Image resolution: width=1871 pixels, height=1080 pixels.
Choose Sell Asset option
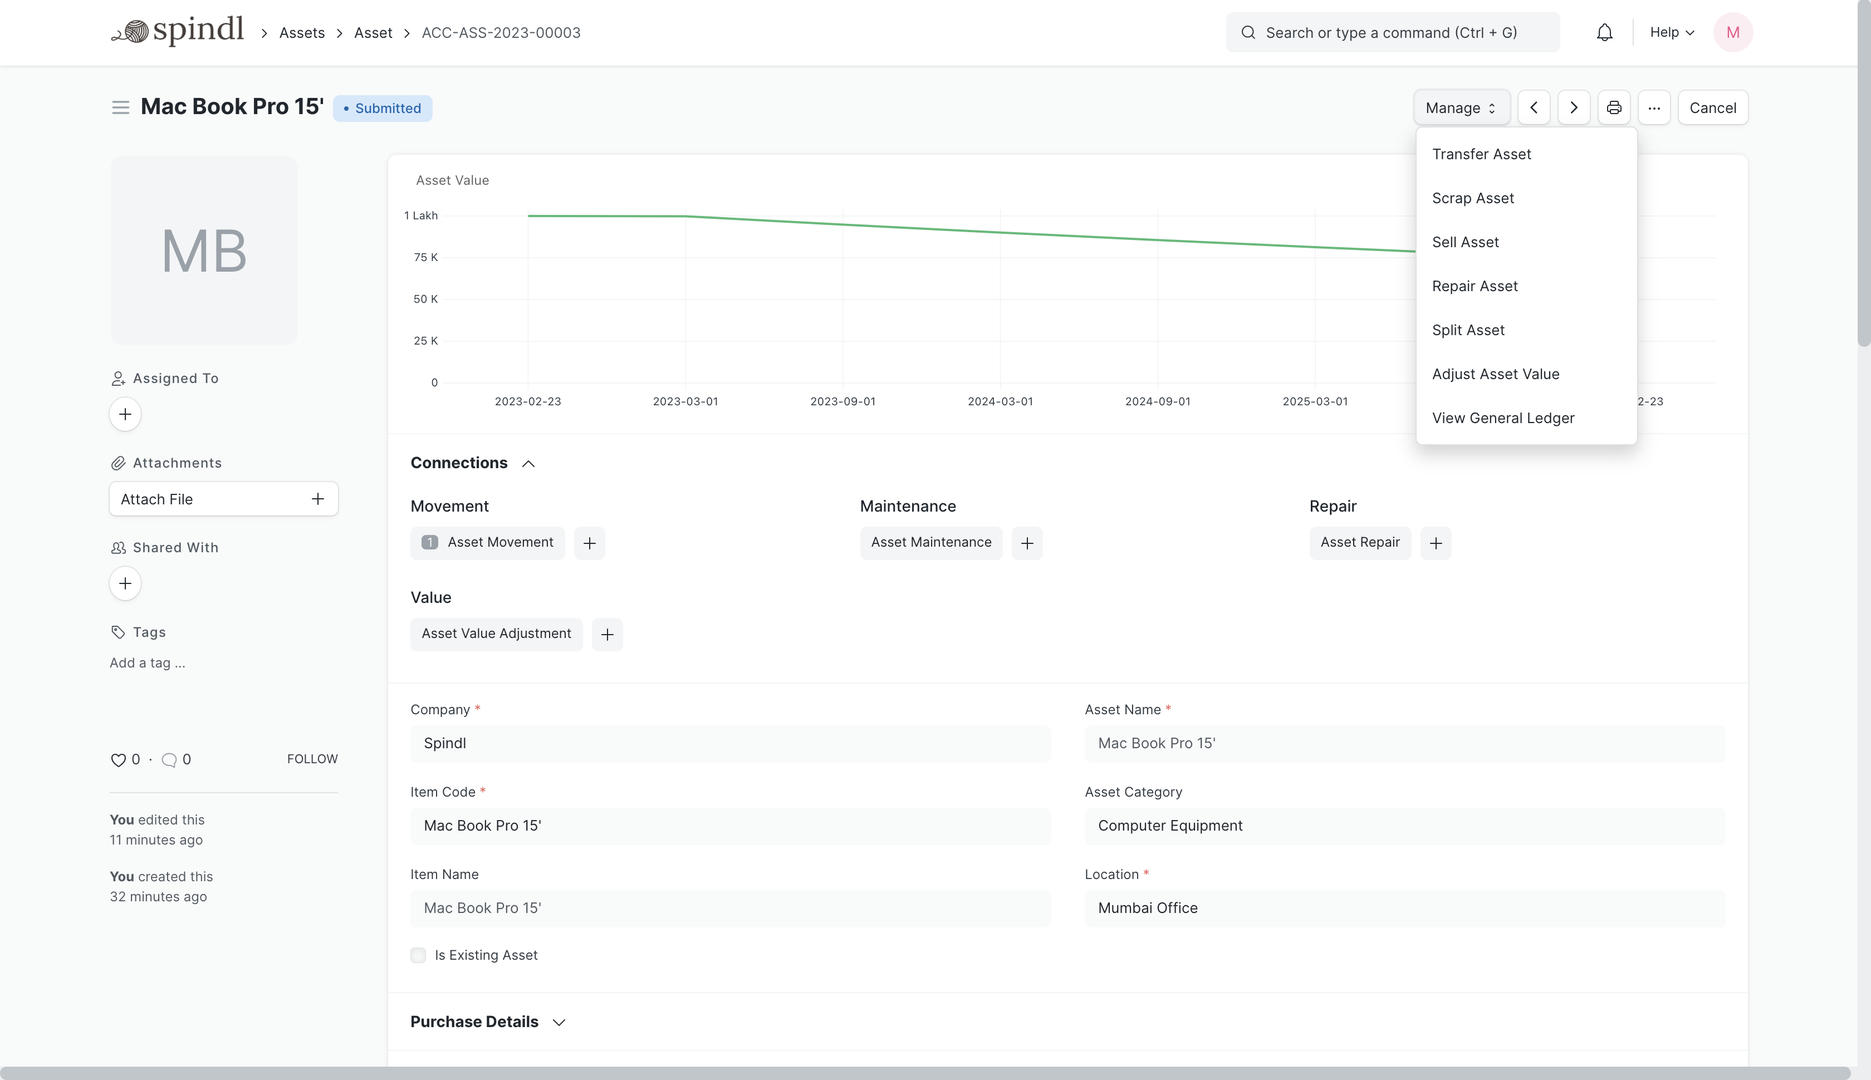[1526, 242]
